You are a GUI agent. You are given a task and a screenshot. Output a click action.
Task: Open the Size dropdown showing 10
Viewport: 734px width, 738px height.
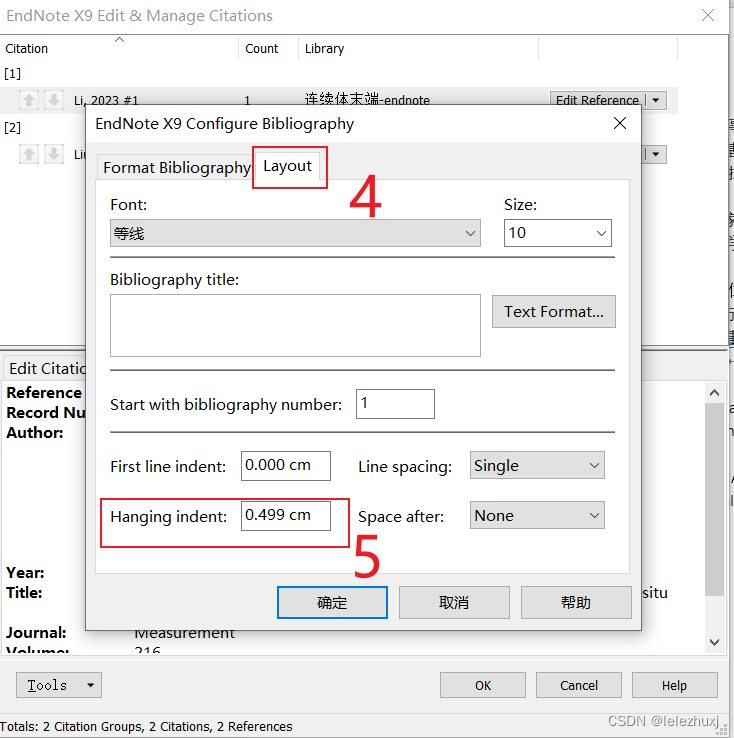pyautogui.click(x=558, y=233)
